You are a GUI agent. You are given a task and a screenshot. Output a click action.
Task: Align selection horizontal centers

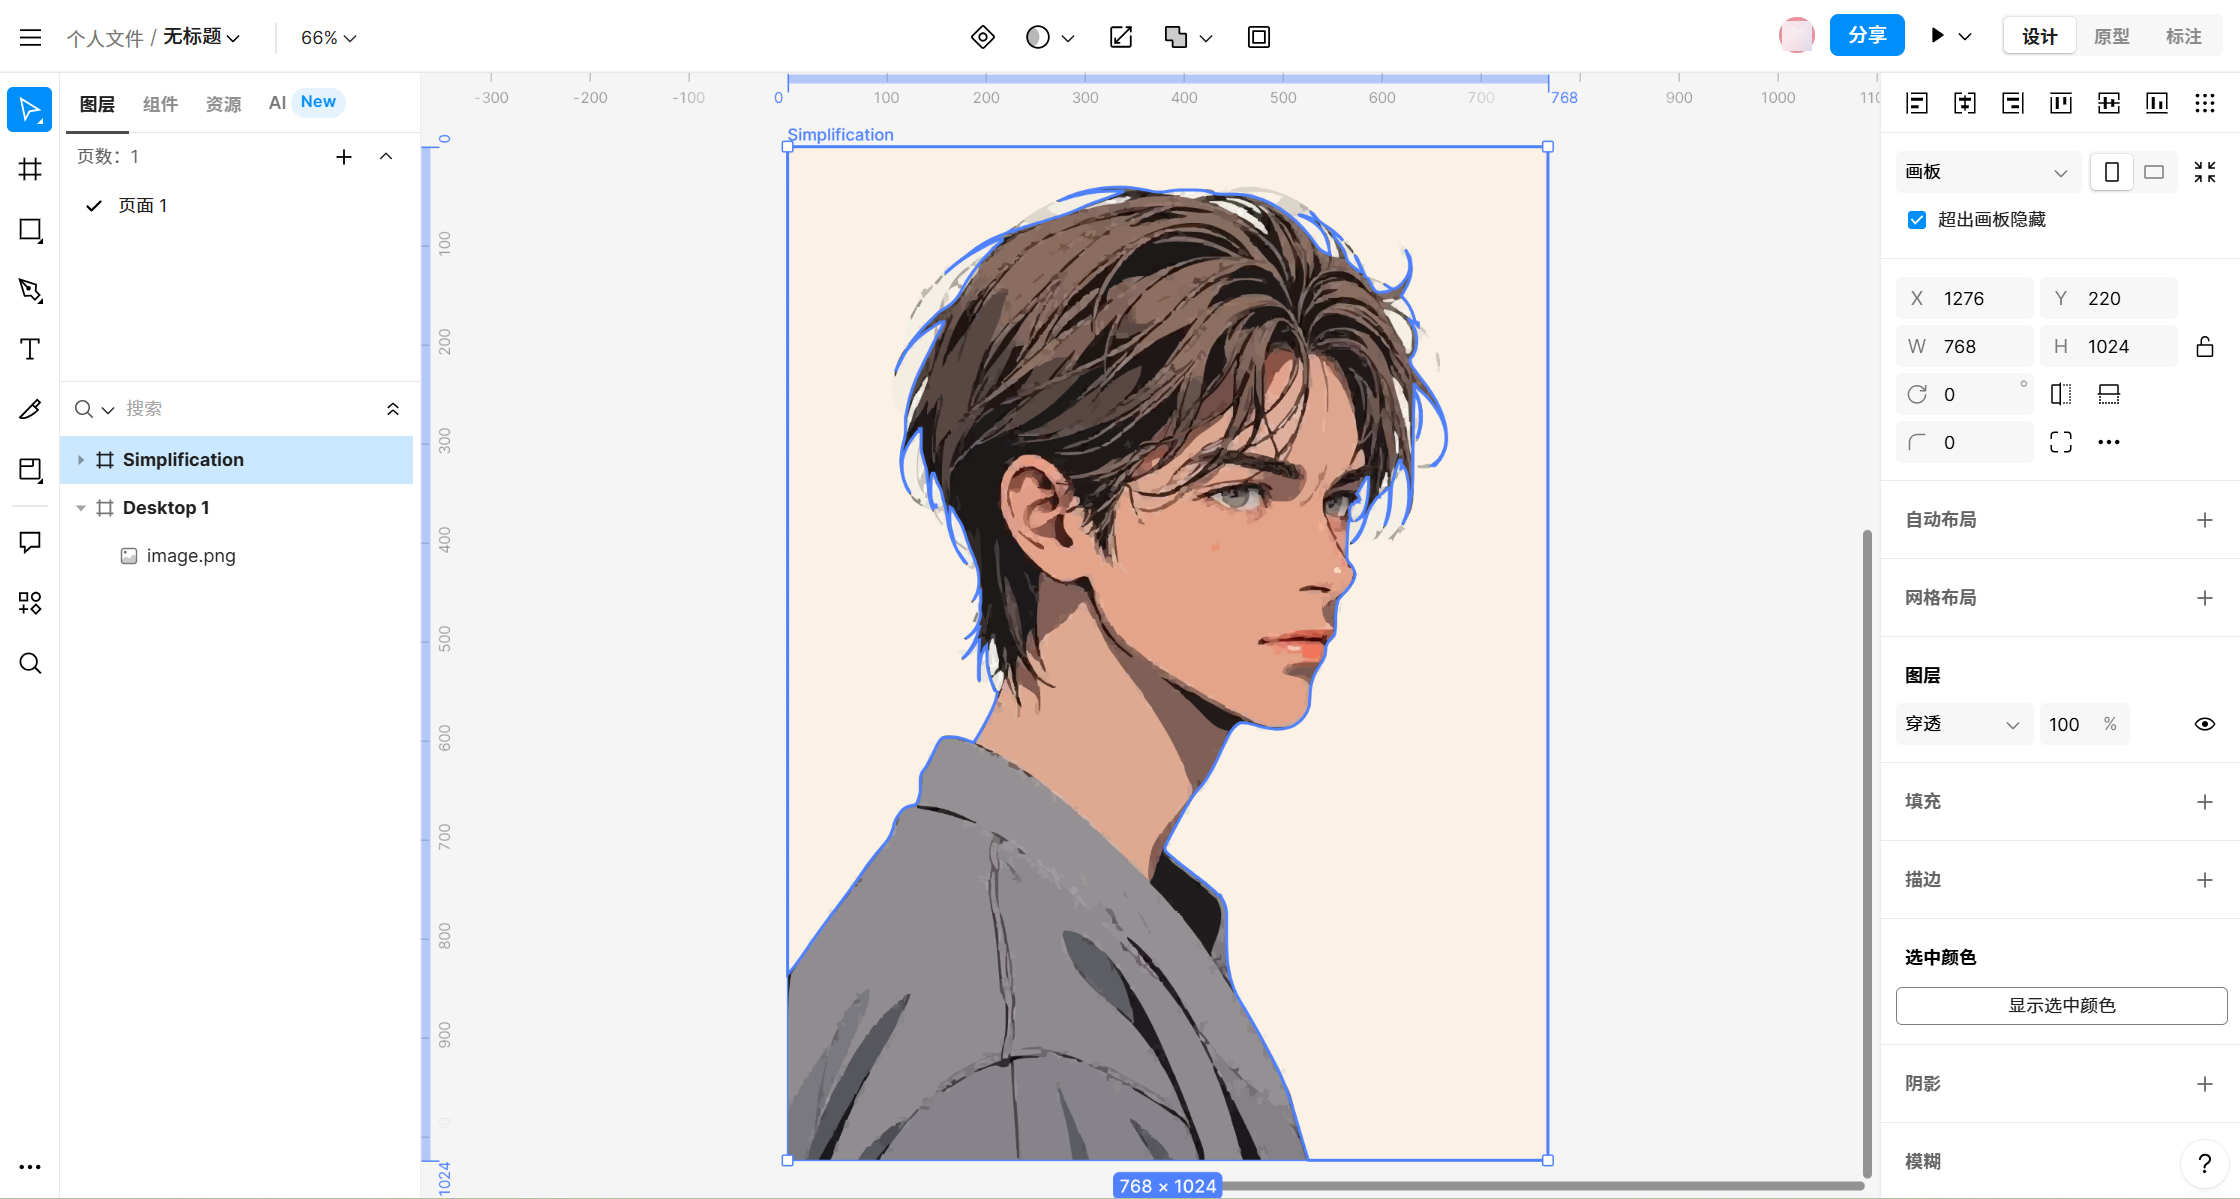(1965, 103)
